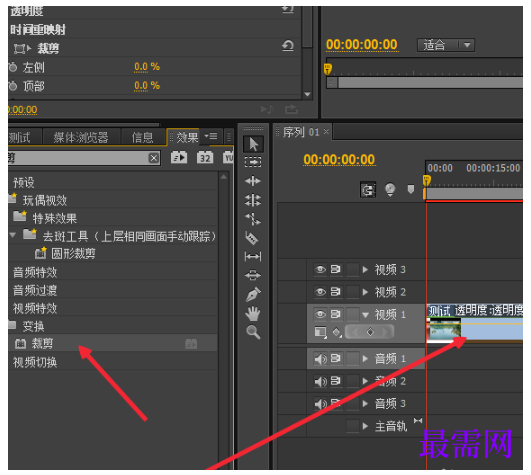The width and height of the screenshot is (531, 475).
Task: Reset the 裁剪 effect parameters
Action: [288, 46]
